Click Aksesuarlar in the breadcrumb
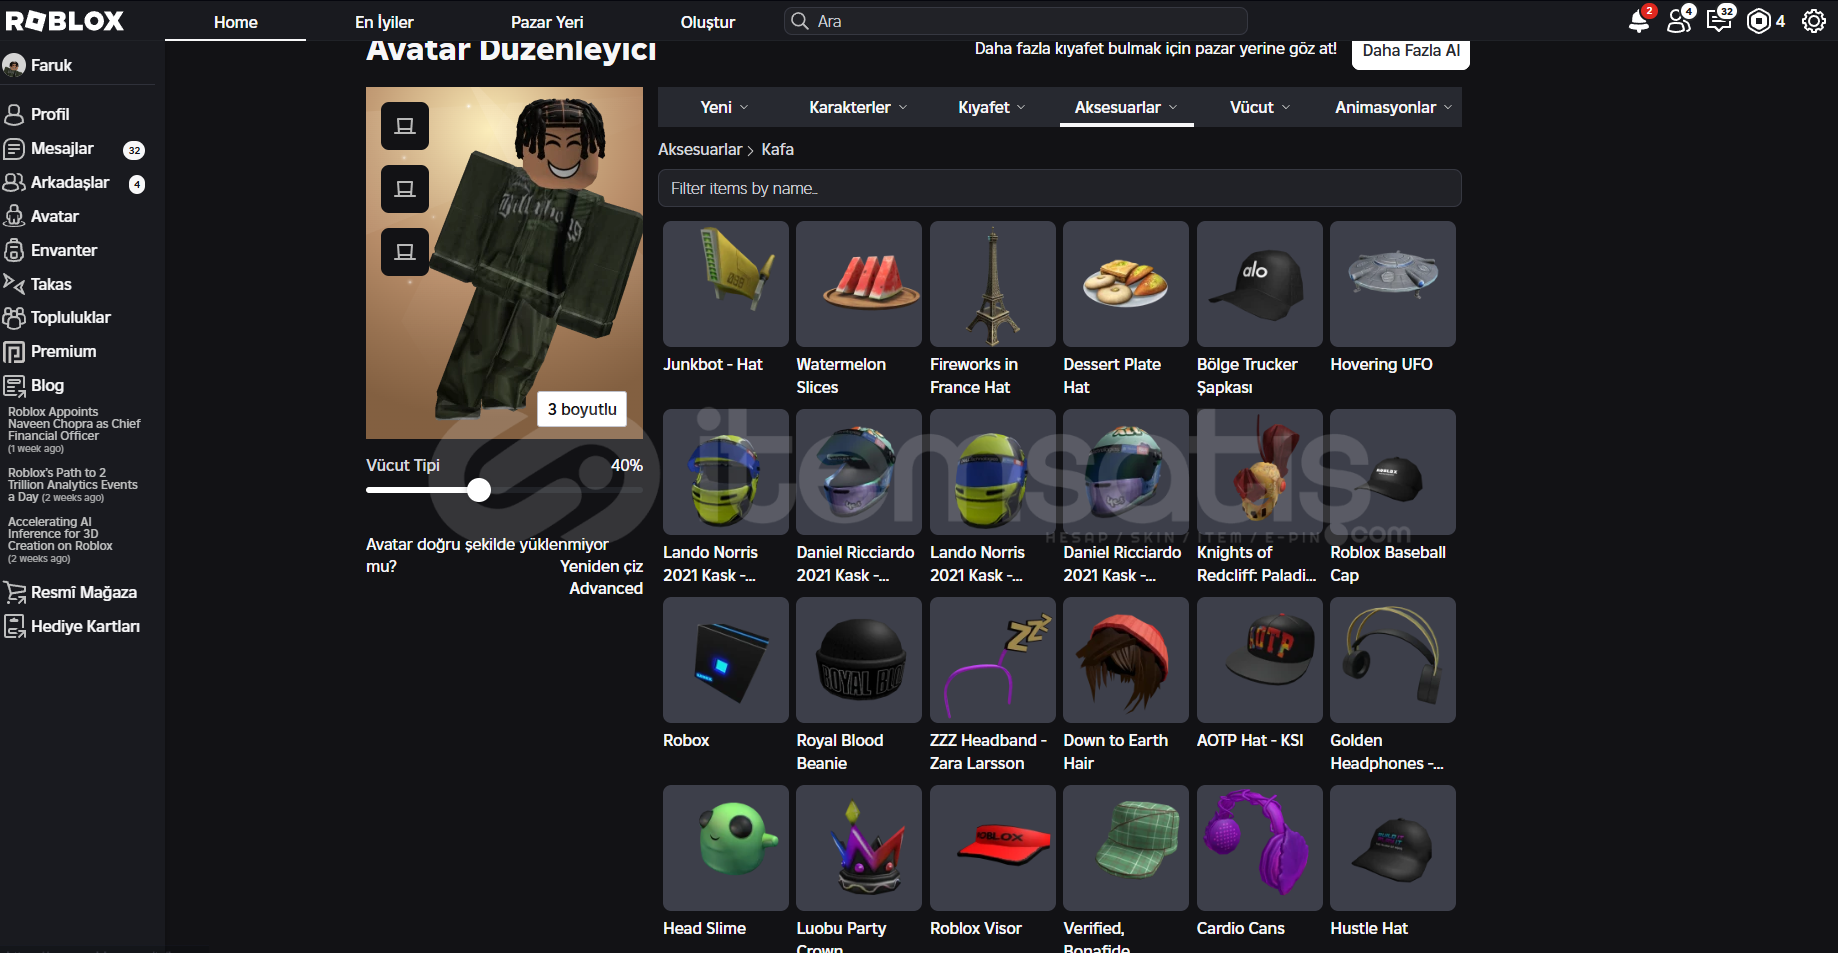The height and width of the screenshot is (953, 1838). [700, 149]
